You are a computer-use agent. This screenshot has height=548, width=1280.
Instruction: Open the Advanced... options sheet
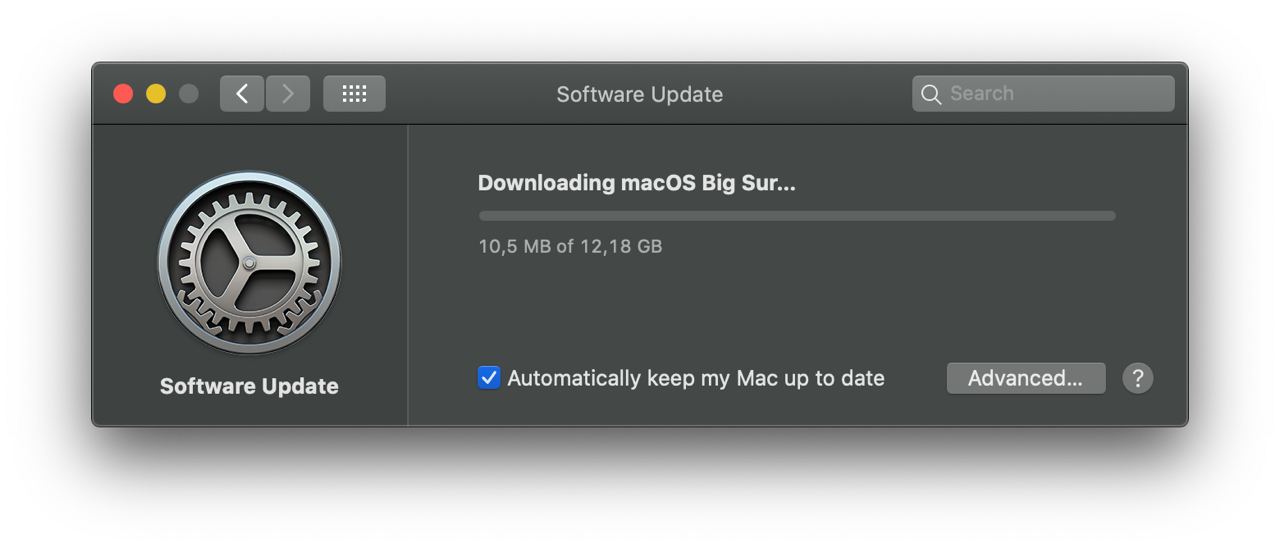tap(1026, 378)
